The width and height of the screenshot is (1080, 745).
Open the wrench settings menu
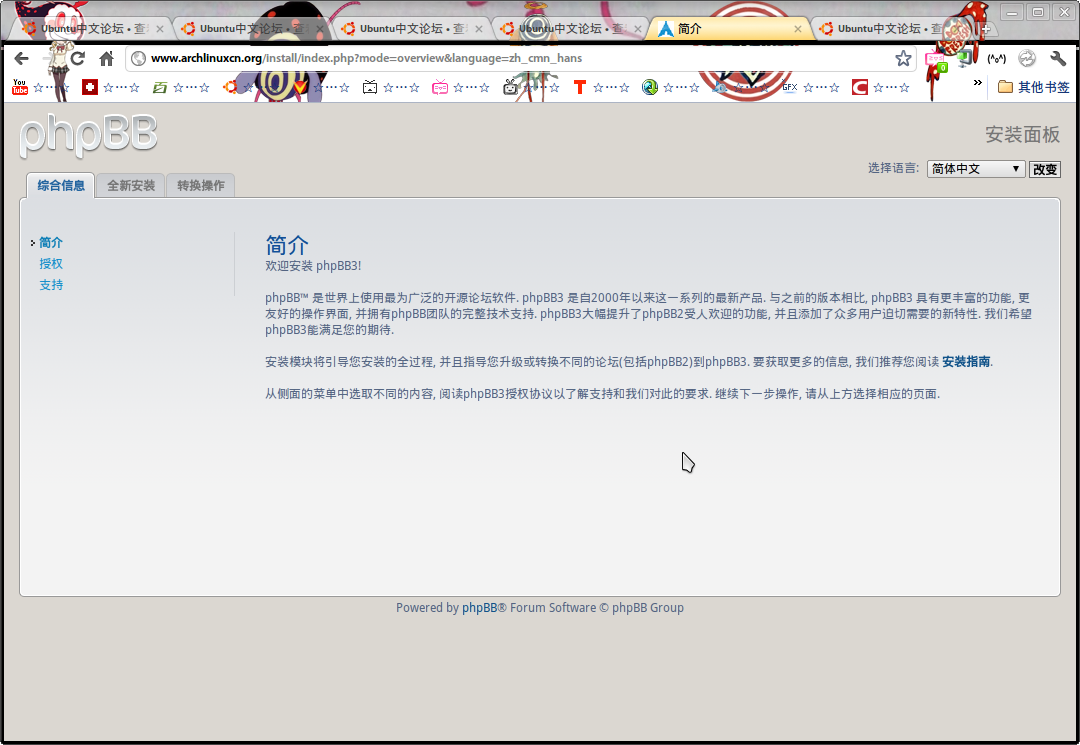(x=1058, y=59)
